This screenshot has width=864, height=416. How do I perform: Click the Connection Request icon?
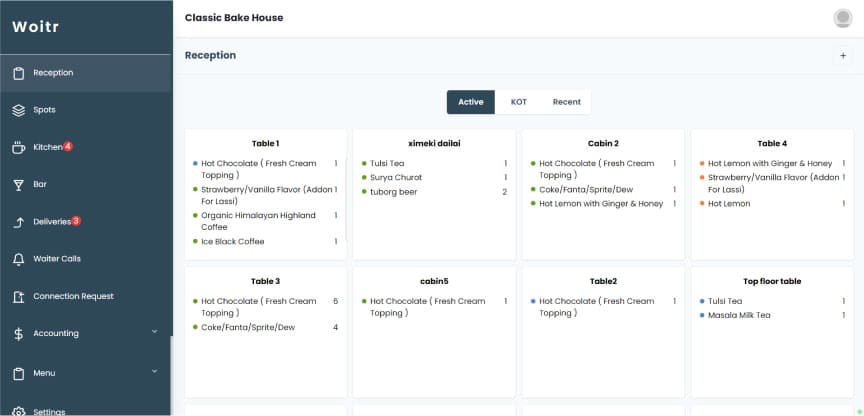pos(18,297)
